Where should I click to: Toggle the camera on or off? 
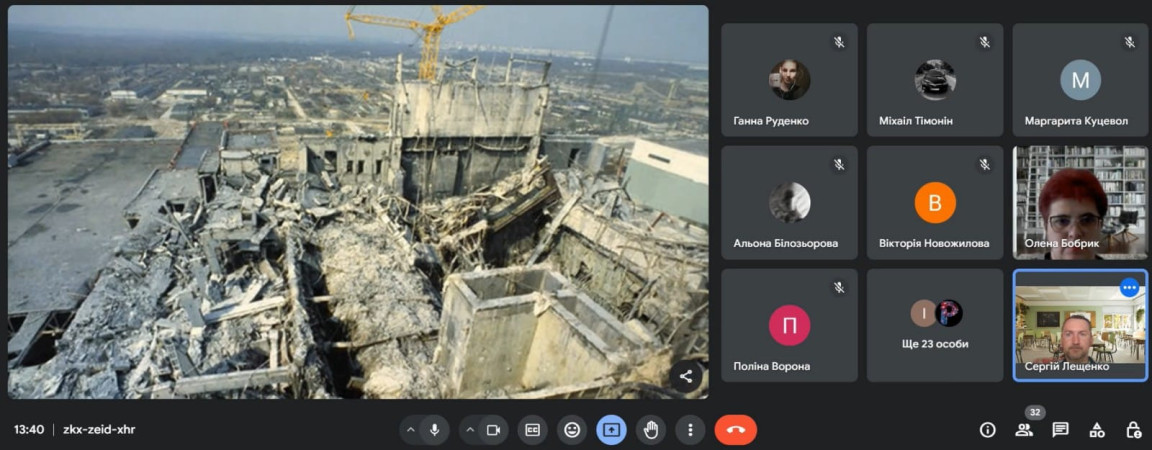pyautogui.click(x=492, y=430)
